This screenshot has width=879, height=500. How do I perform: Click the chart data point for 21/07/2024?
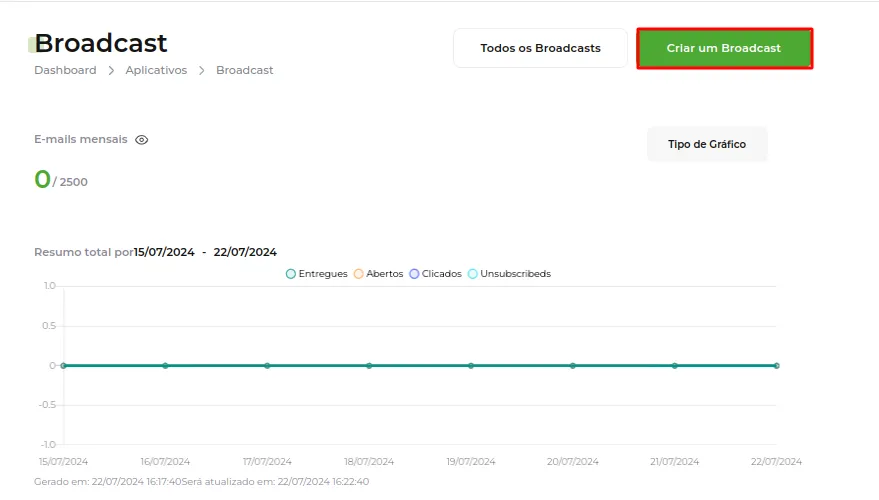(675, 365)
